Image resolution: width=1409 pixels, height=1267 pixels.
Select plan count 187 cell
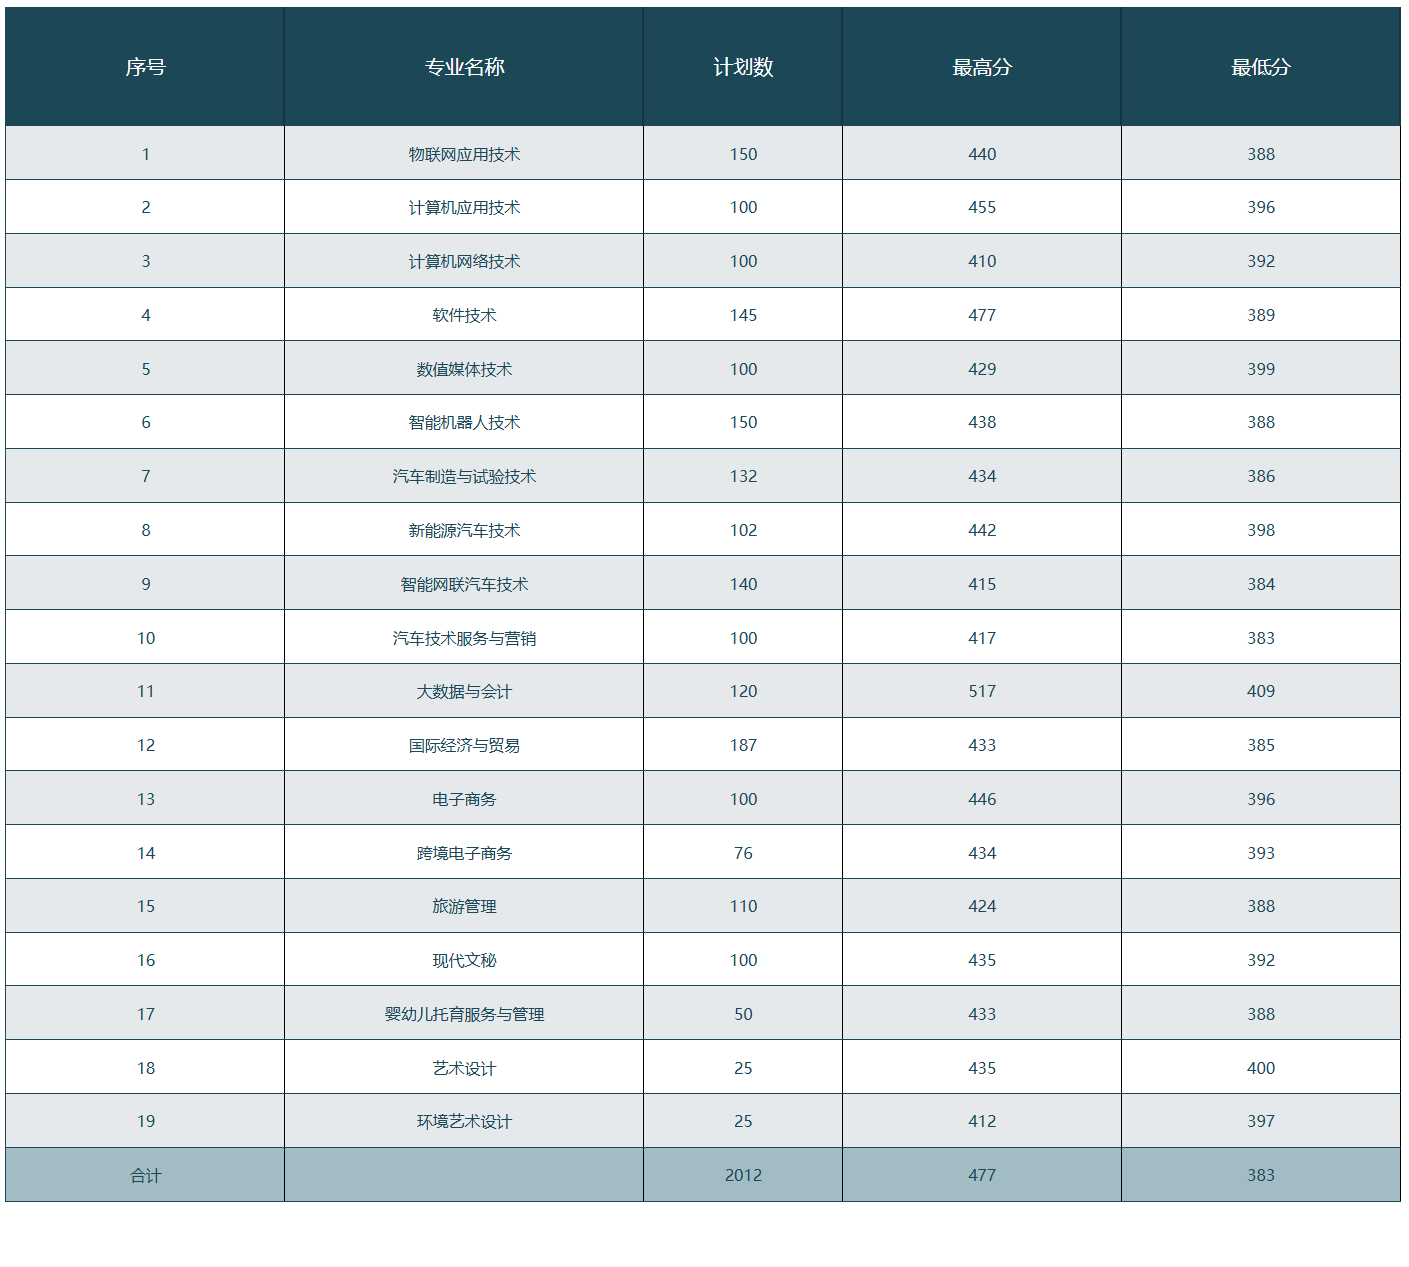743,745
